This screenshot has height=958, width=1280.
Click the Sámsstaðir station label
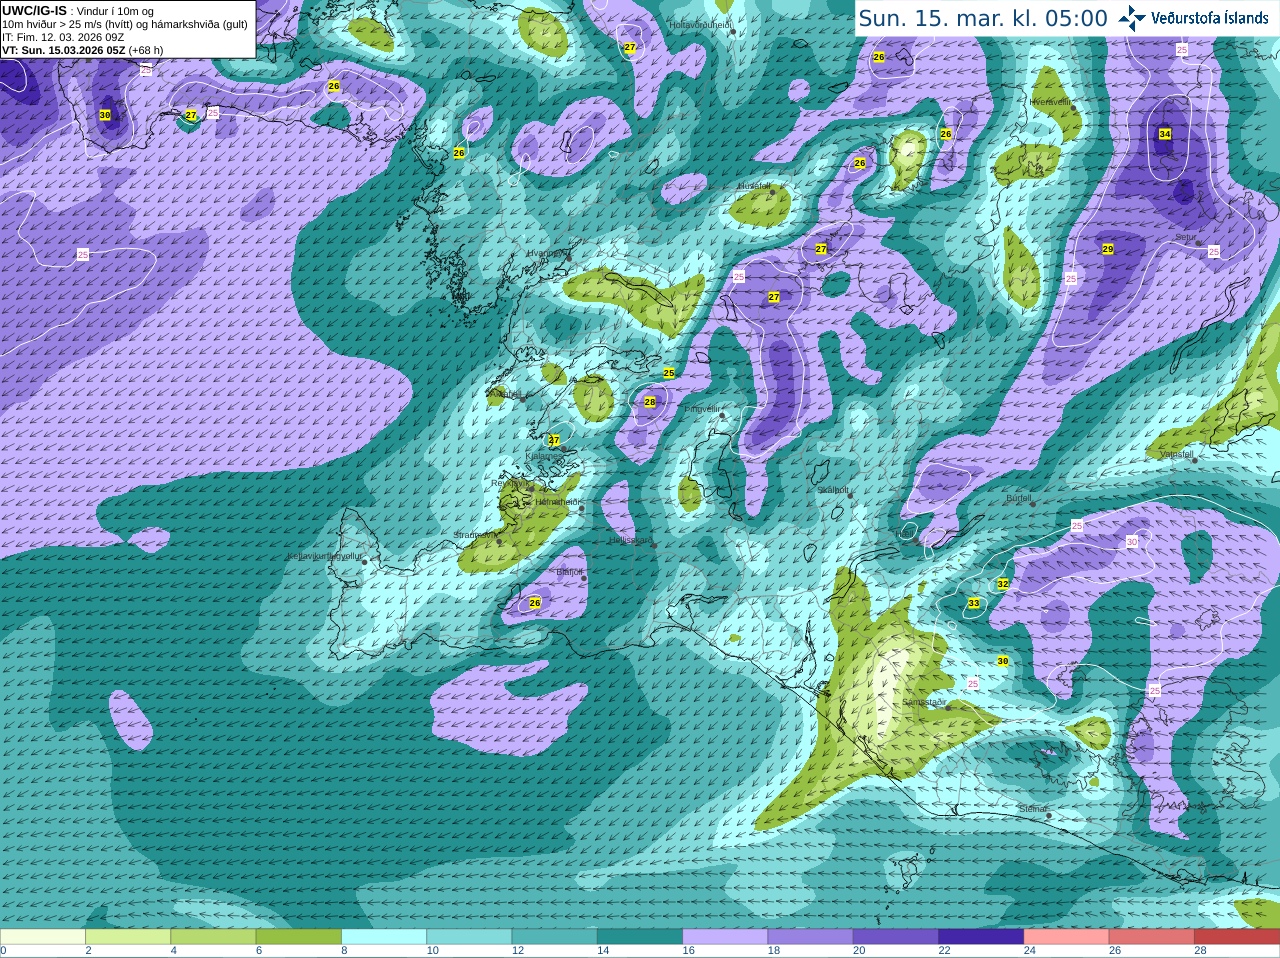(x=923, y=702)
